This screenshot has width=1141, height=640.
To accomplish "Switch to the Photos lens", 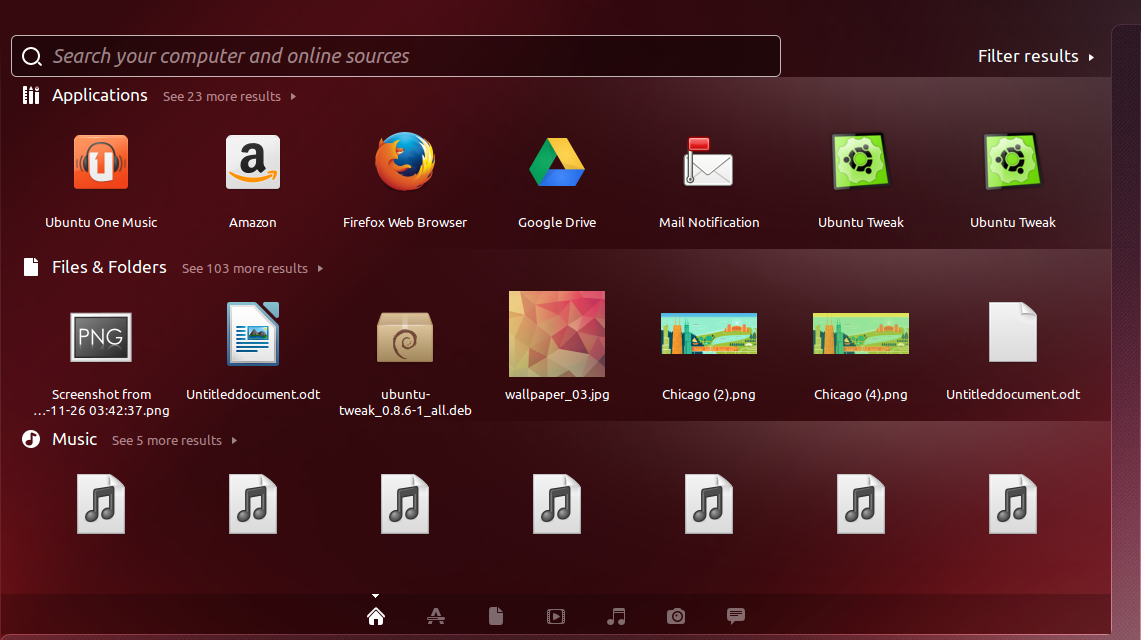I will pyautogui.click(x=676, y=616).
